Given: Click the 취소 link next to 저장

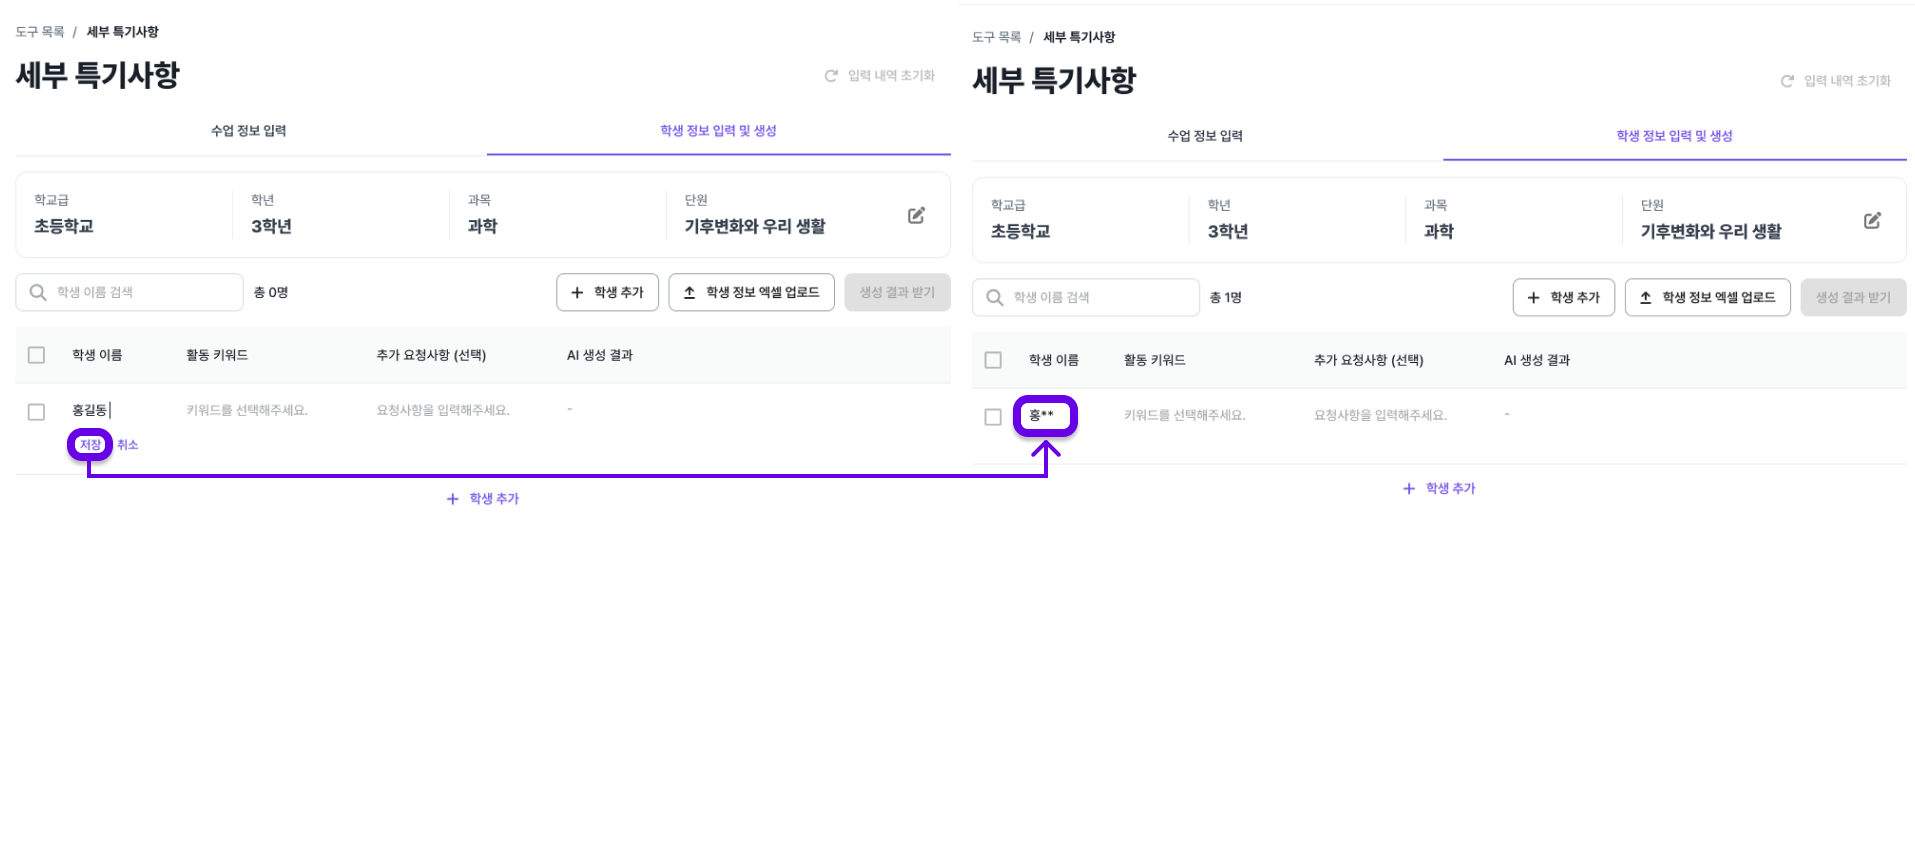Looking at the screenshot, I should coord(127,444).
